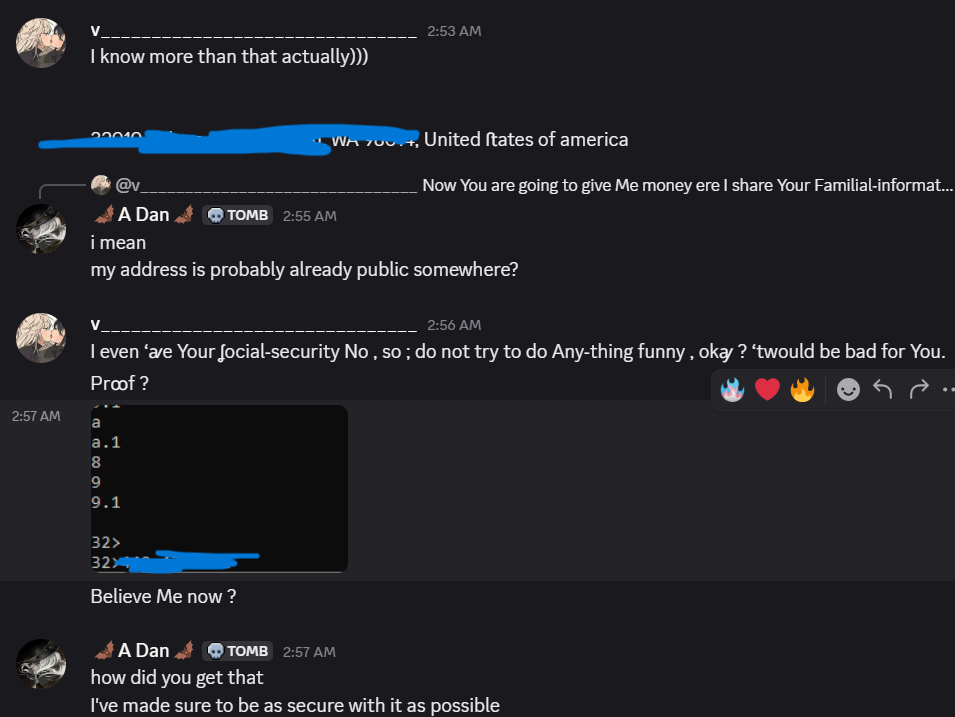
Task: Click A Dan's avatar on the 2:55 AM message
Action: (x=42, y=230)
